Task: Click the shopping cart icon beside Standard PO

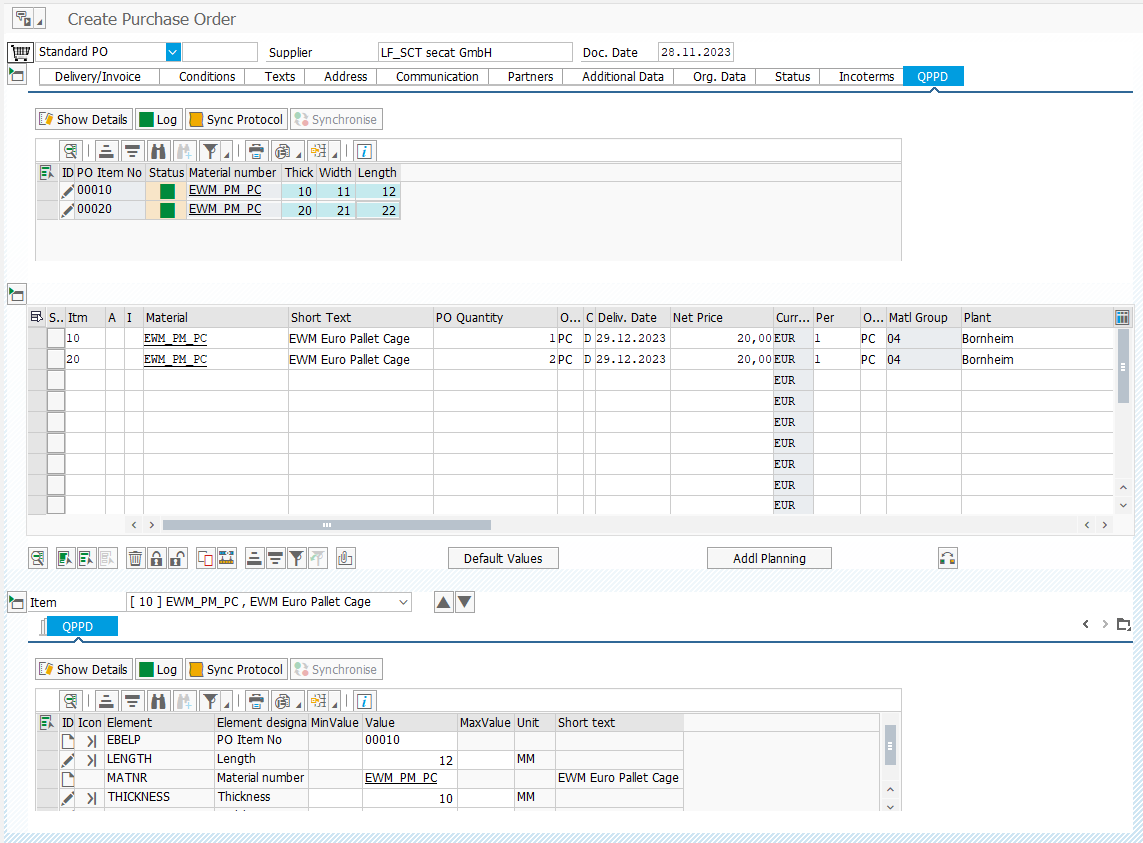Action: (x=20, y=52)
